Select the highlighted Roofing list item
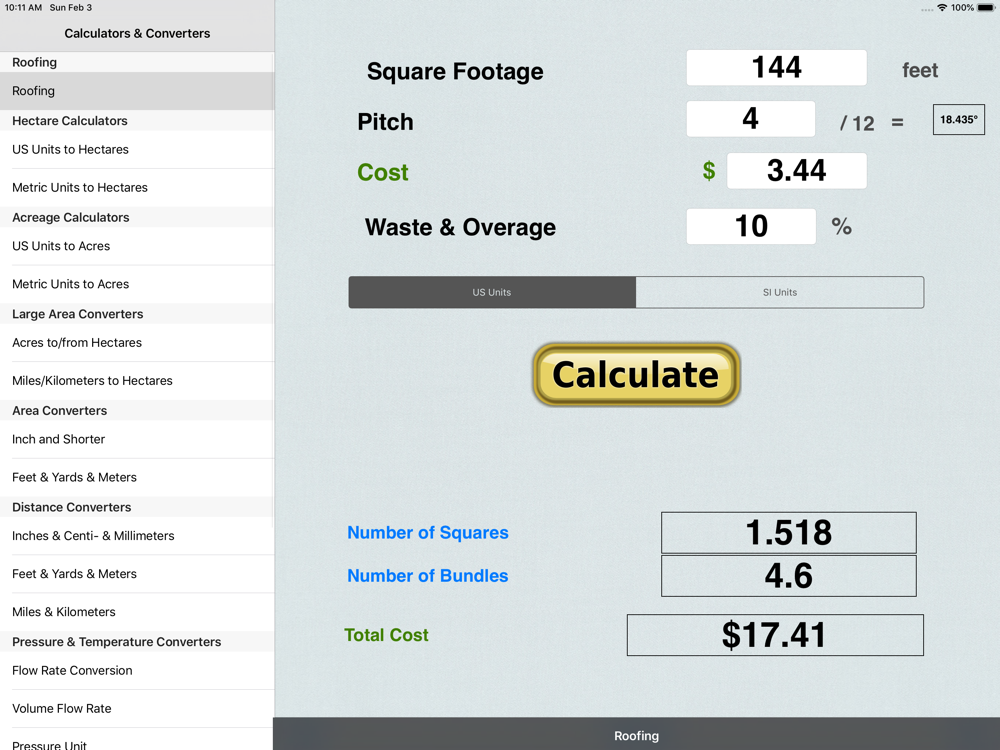Viewport: 1000px width, 750px height. pos(137,91)
